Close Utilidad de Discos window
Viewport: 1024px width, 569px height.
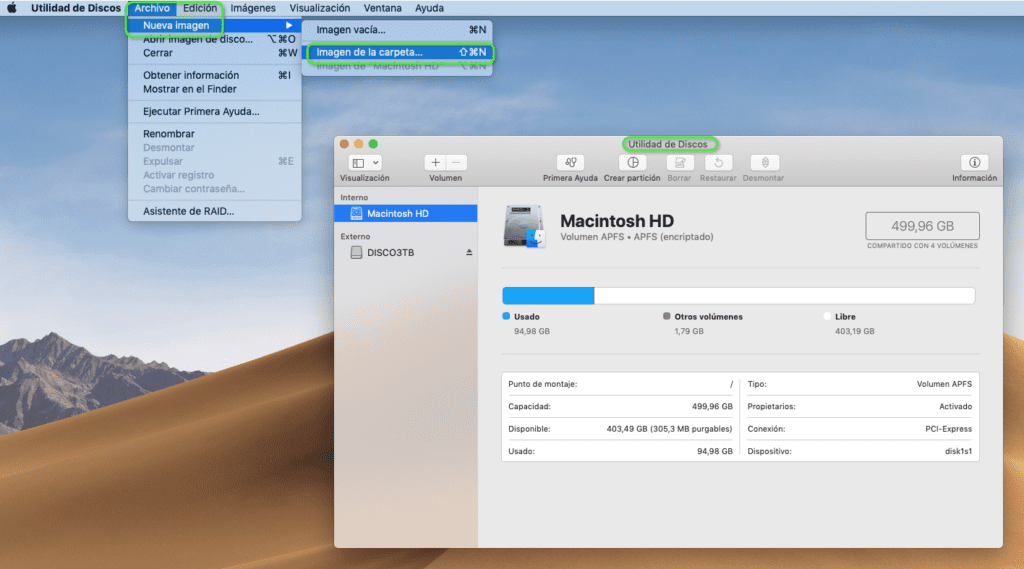click(344, 144)
